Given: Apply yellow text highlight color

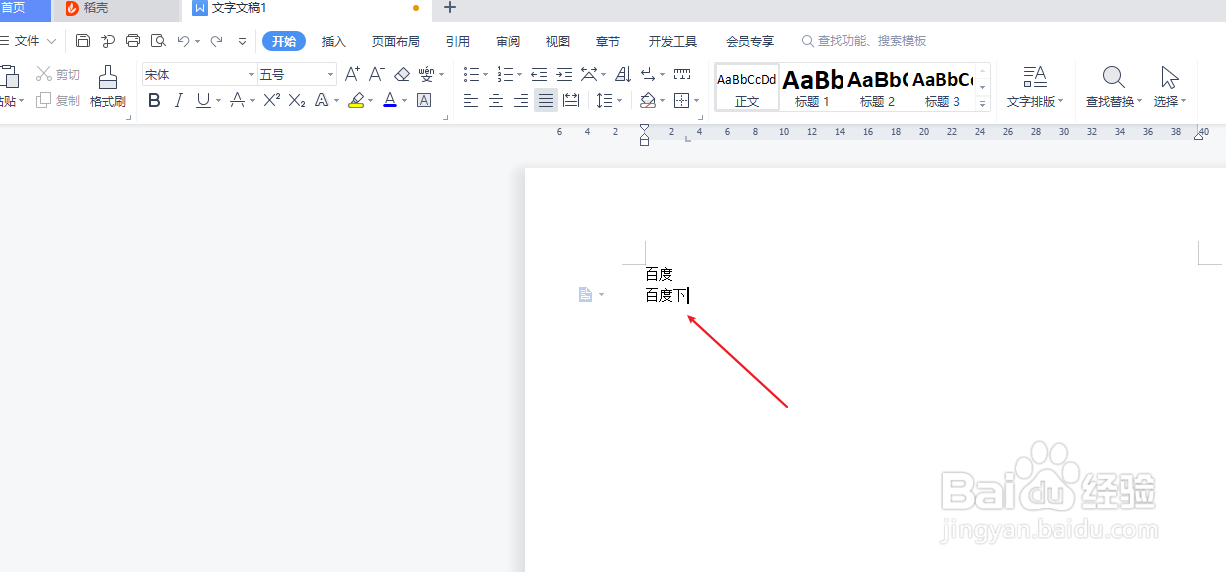Looking at the screenshot, I should [x=356, y=100].
